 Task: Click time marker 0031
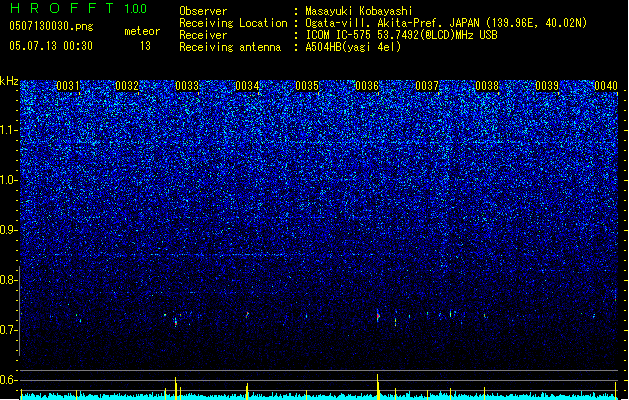click(x=68, y=86)
